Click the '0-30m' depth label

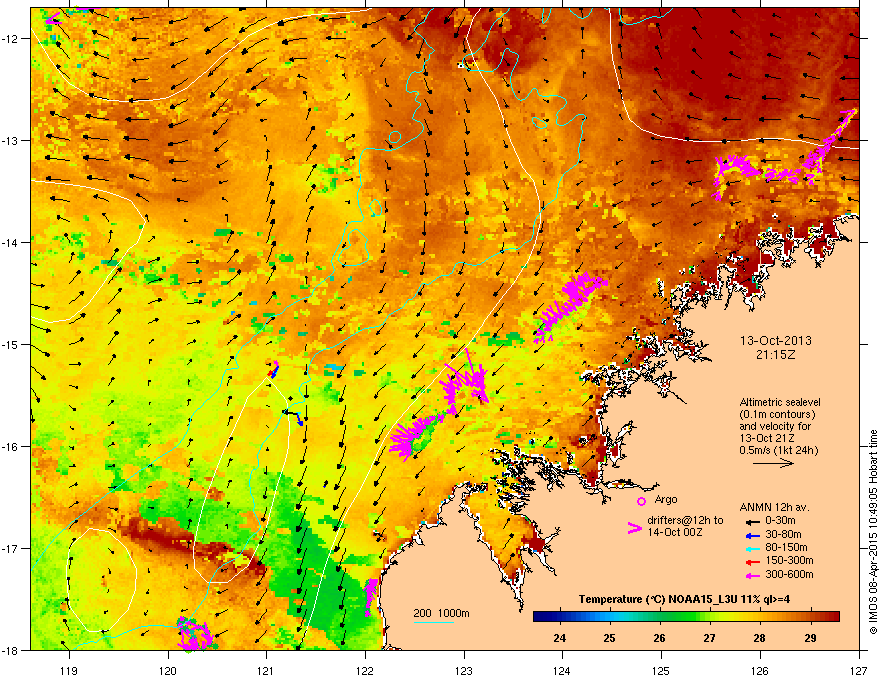780,521
